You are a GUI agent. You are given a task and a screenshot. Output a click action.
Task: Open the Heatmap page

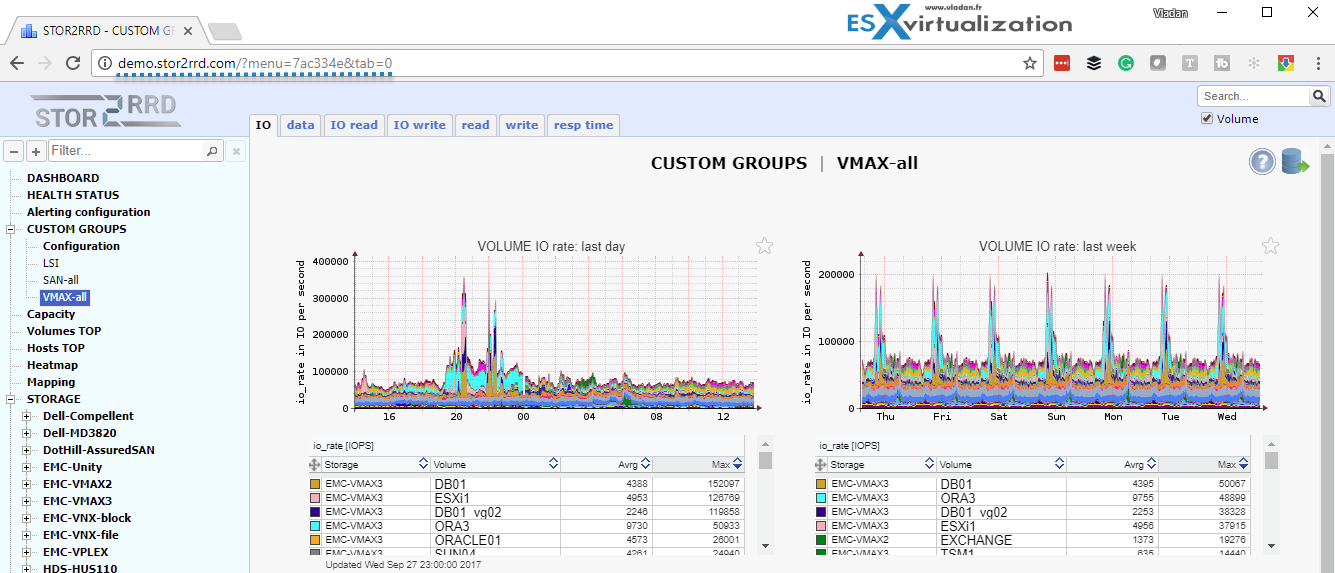52,365
